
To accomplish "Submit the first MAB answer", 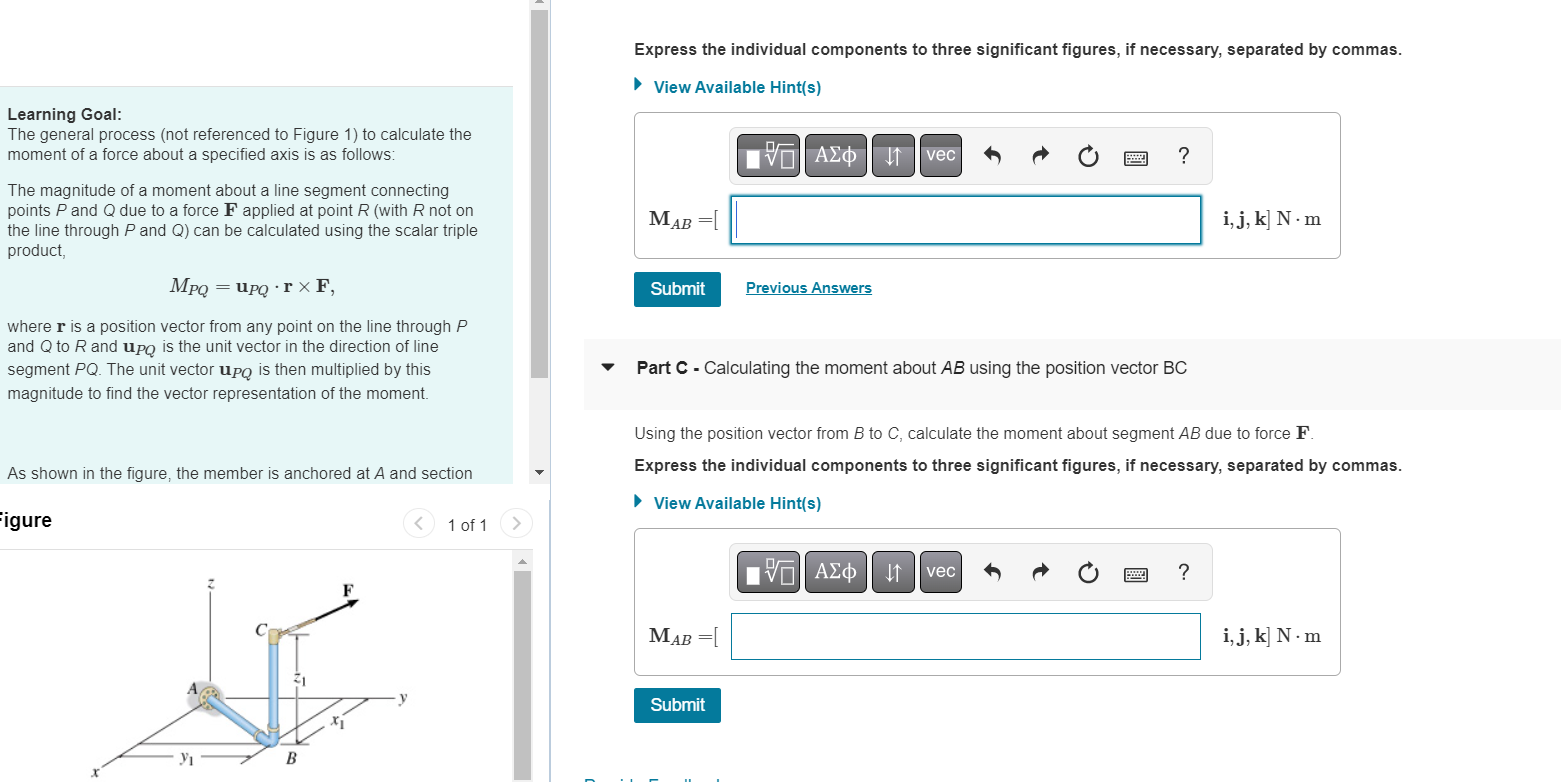I will click(x=677, y=289).
